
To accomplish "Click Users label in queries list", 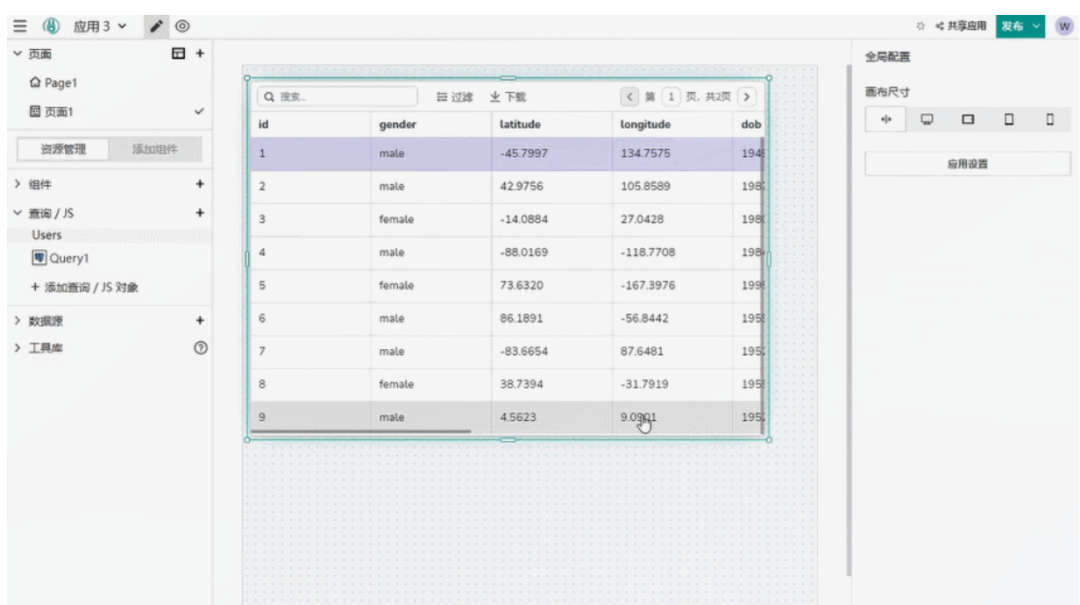I will pyautogui.click(x=46, y=235).
